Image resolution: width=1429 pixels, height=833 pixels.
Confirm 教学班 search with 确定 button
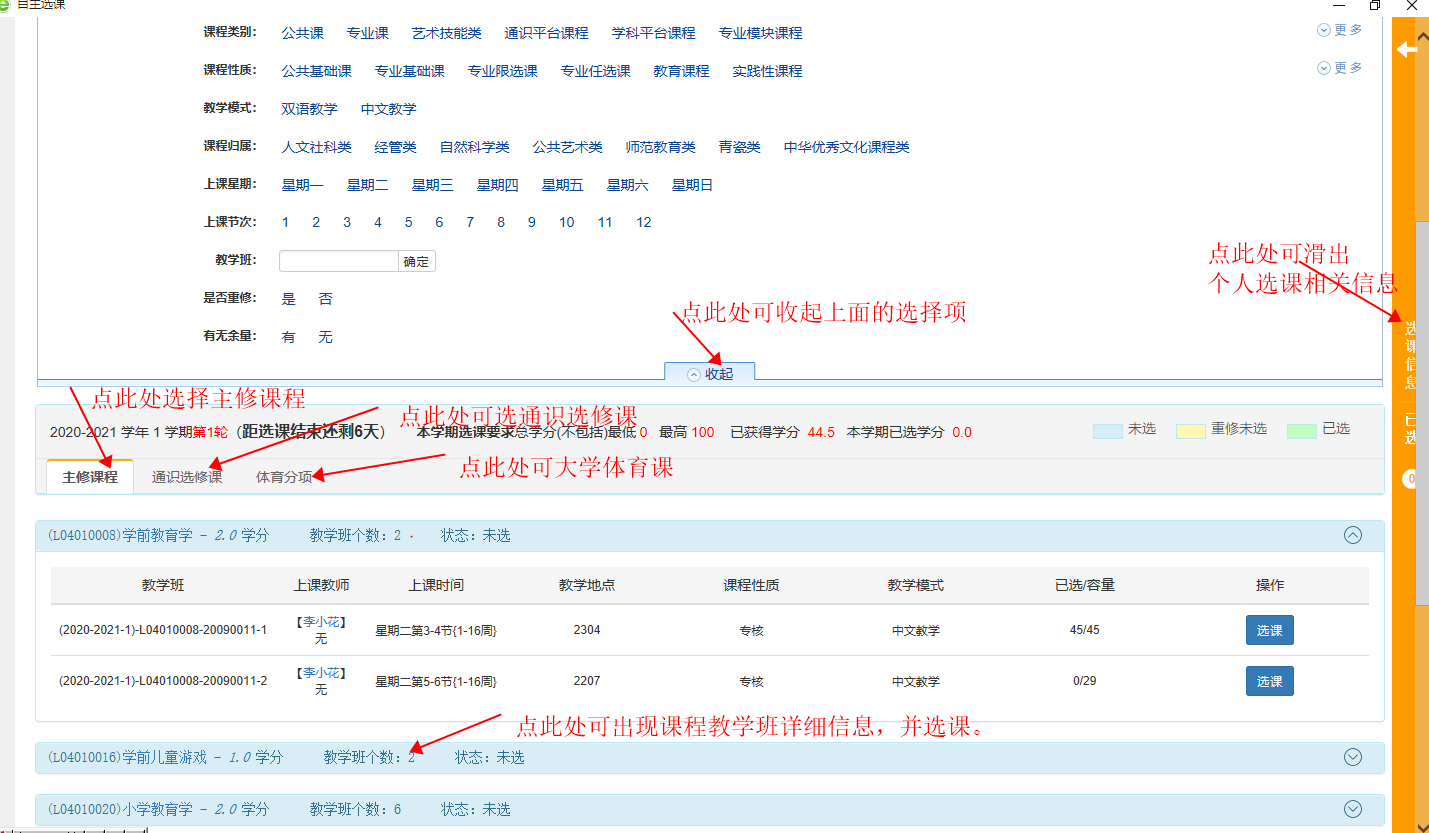(416, 261)
